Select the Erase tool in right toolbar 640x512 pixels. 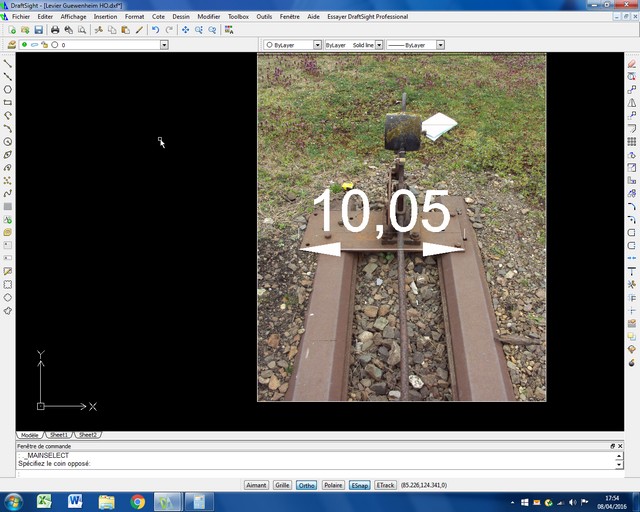tap(631, 64)
